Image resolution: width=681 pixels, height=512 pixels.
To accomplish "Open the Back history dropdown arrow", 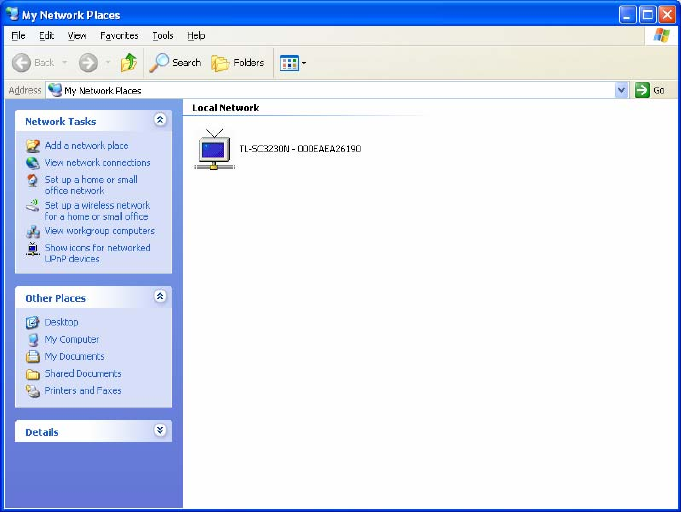I will (x=64, y=63).
